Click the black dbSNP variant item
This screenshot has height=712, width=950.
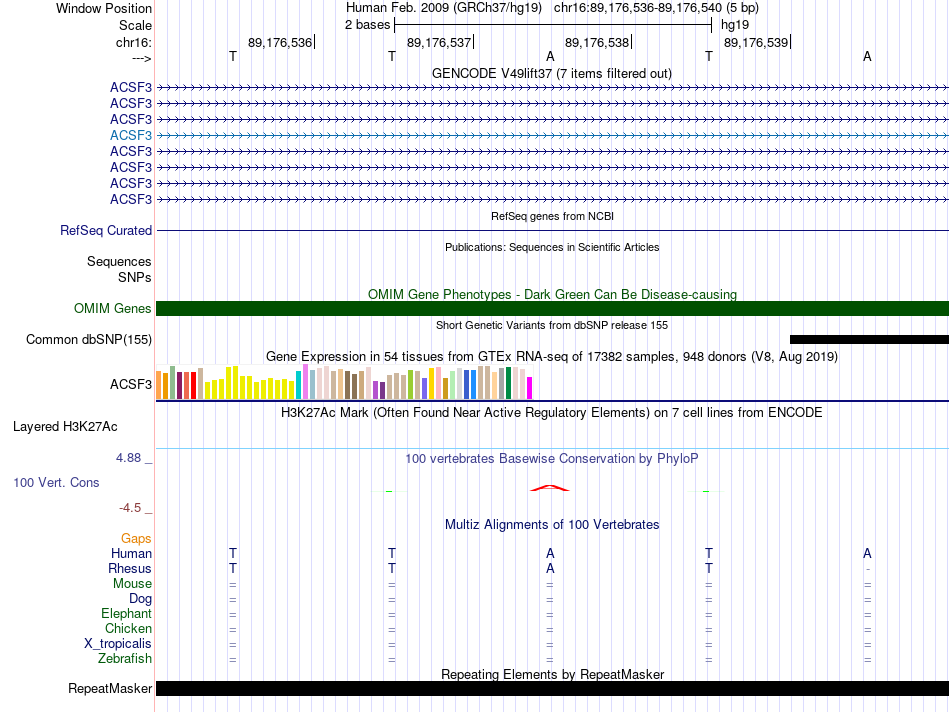[x=869, y=339]
